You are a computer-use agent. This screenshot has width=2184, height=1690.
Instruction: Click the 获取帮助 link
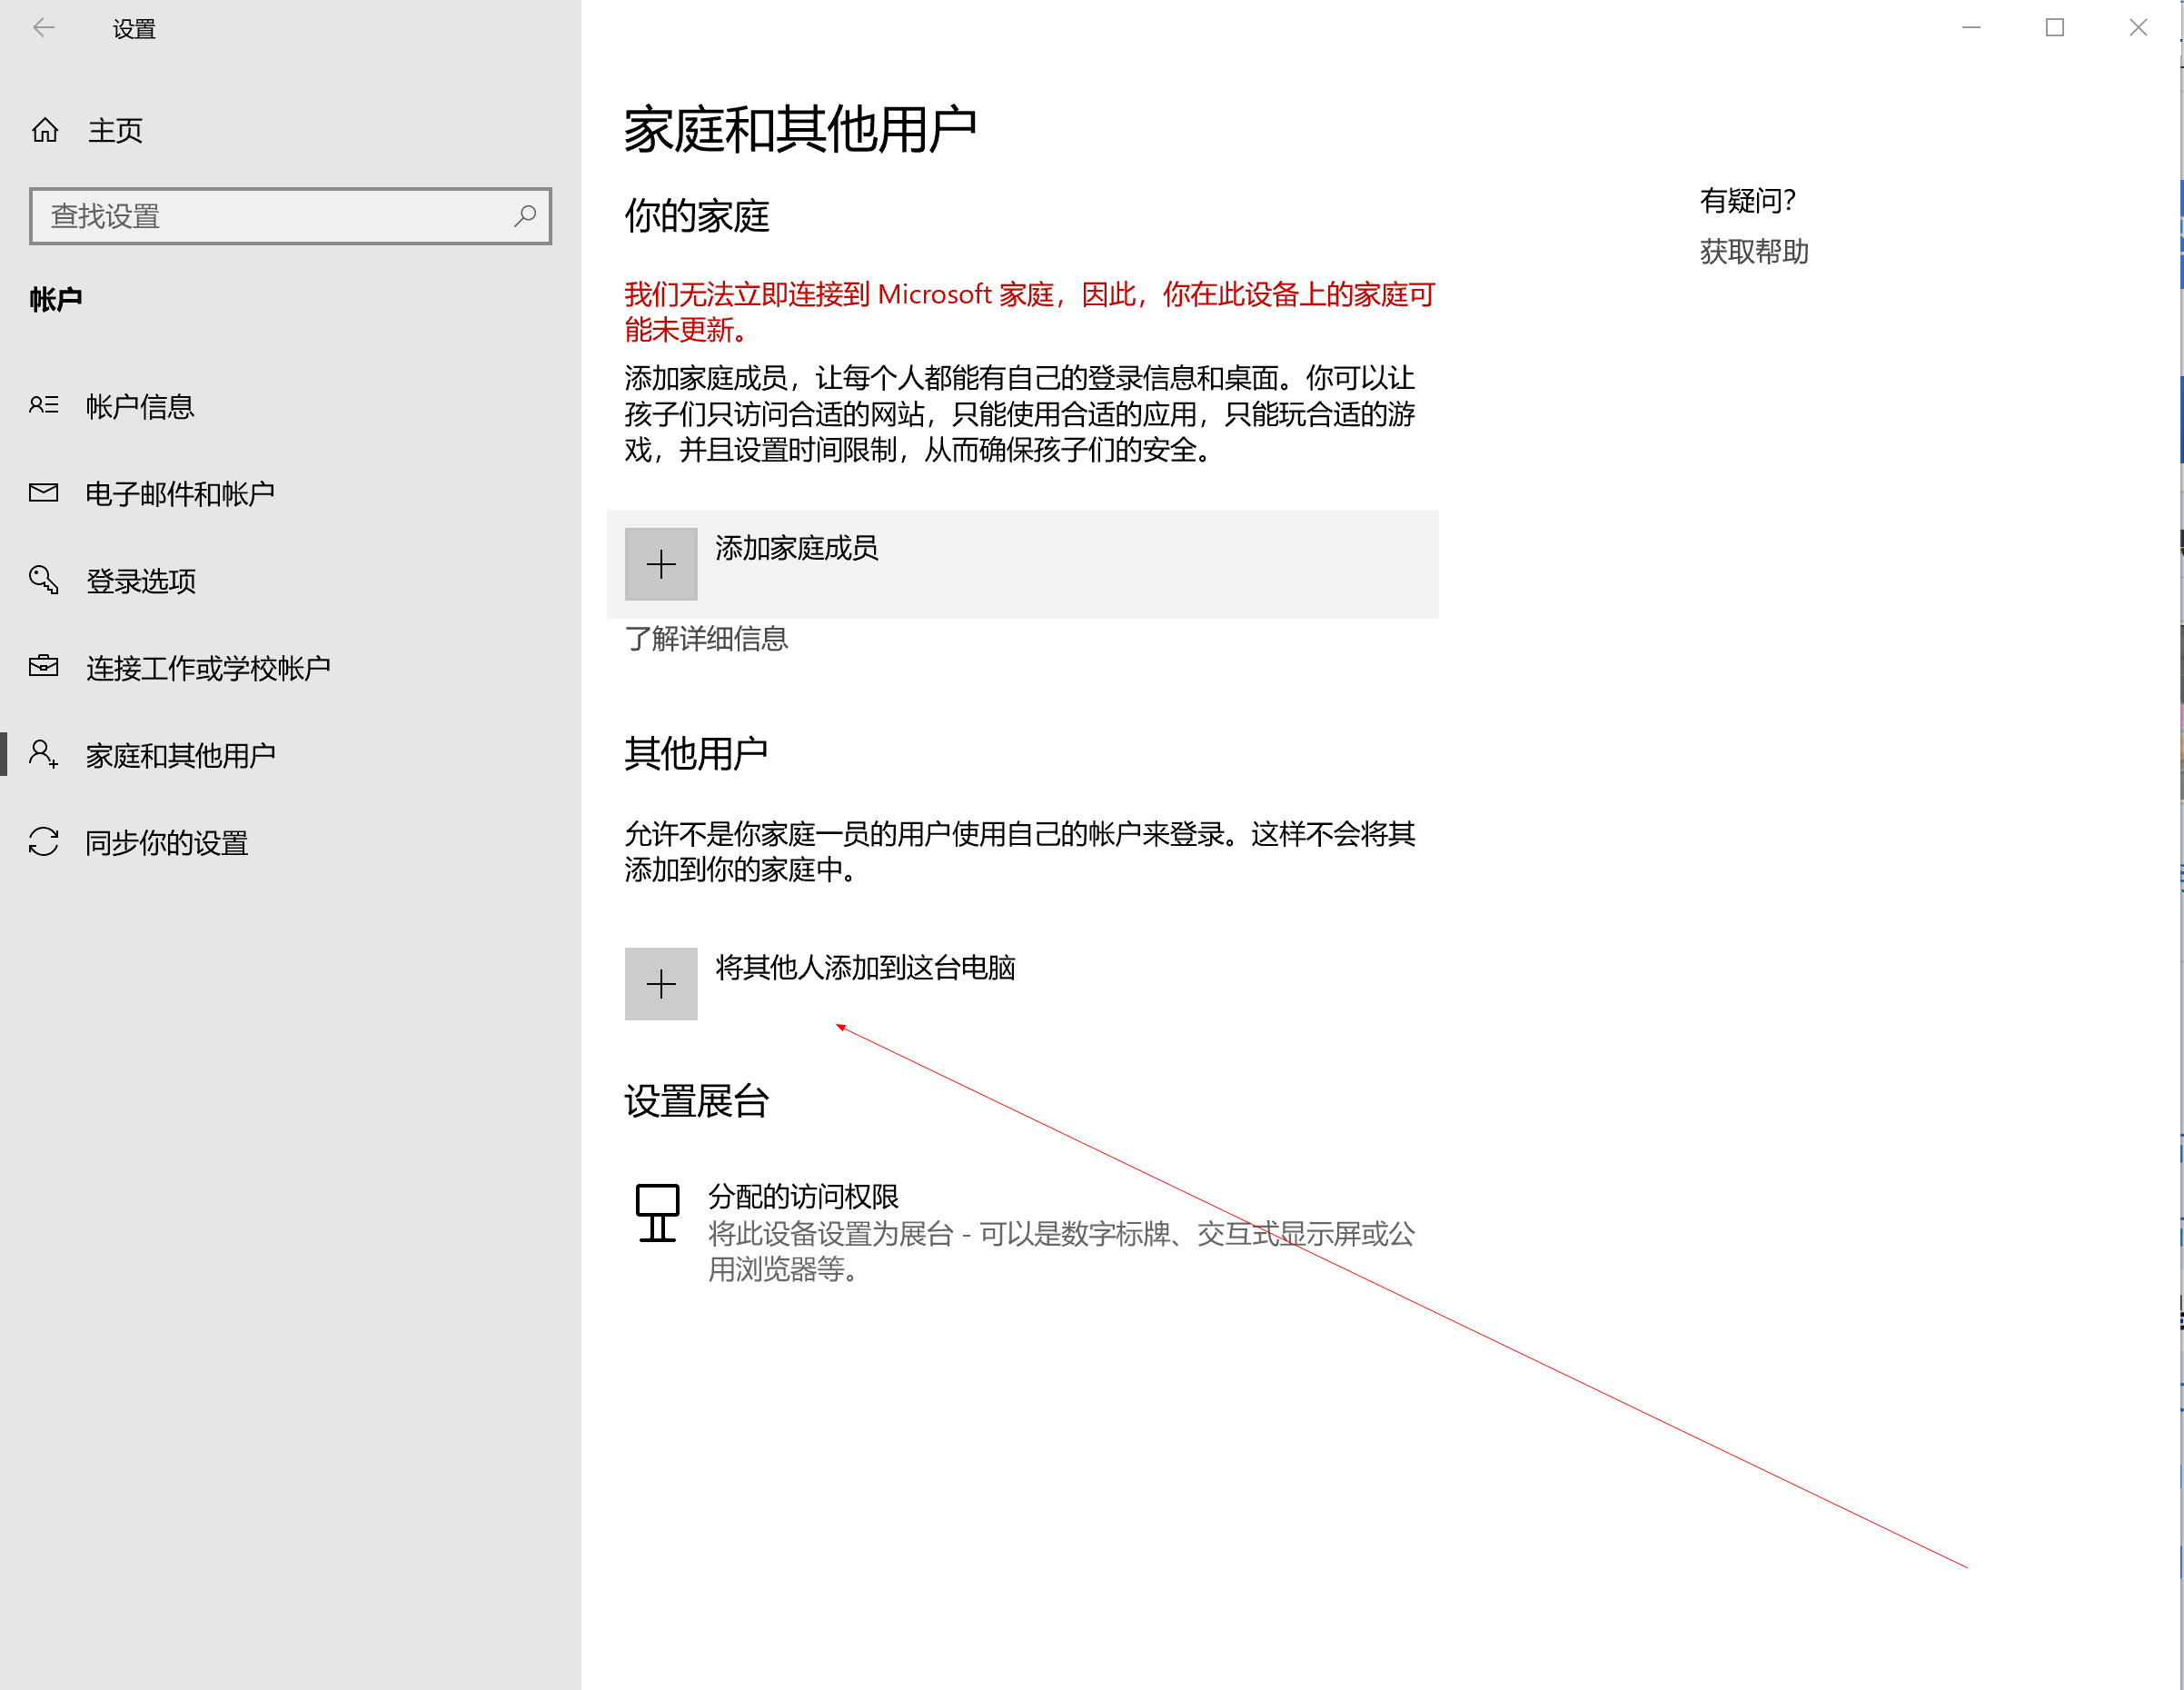pyautogui.click(x=1754, y=251)
